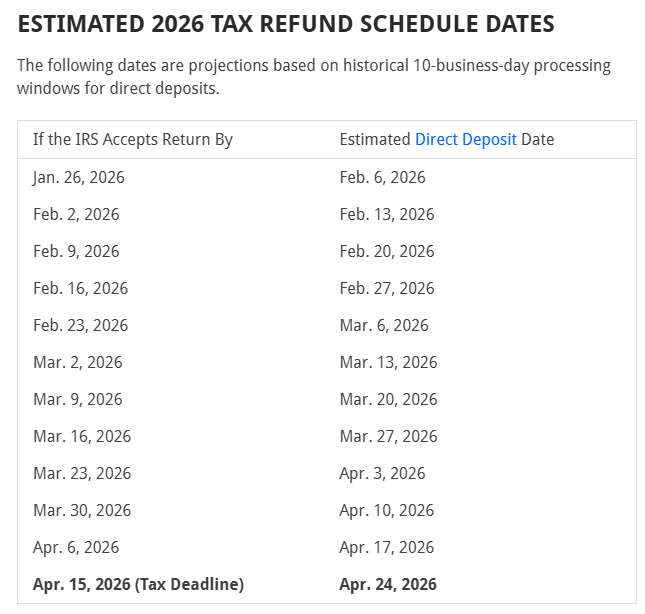Screen dimensions: 645x614
Task: Select the Apr. 6, 2026 acceptance date
Action: click(x=76, y=547)
